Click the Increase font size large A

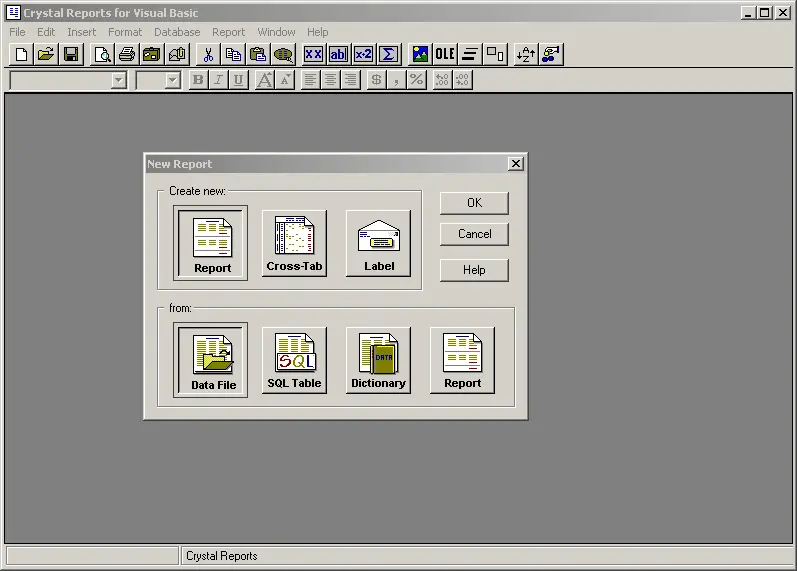[x=264, y=80]
